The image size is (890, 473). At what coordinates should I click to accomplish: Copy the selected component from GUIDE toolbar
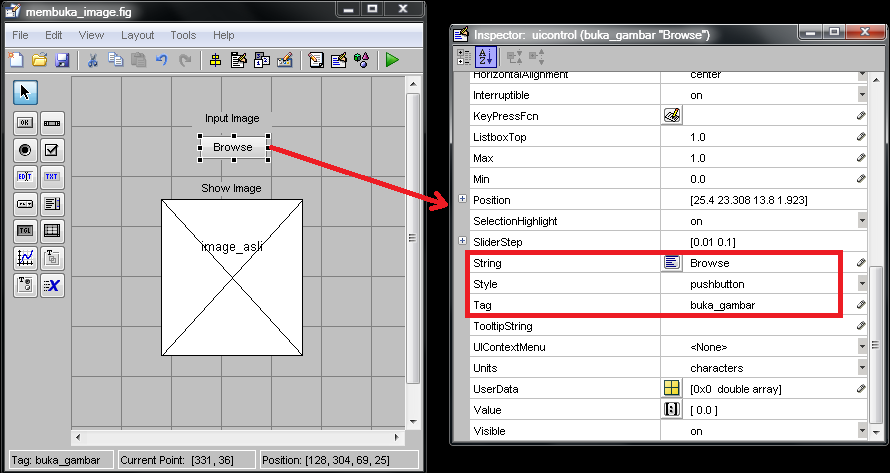[x=115, y=60]
